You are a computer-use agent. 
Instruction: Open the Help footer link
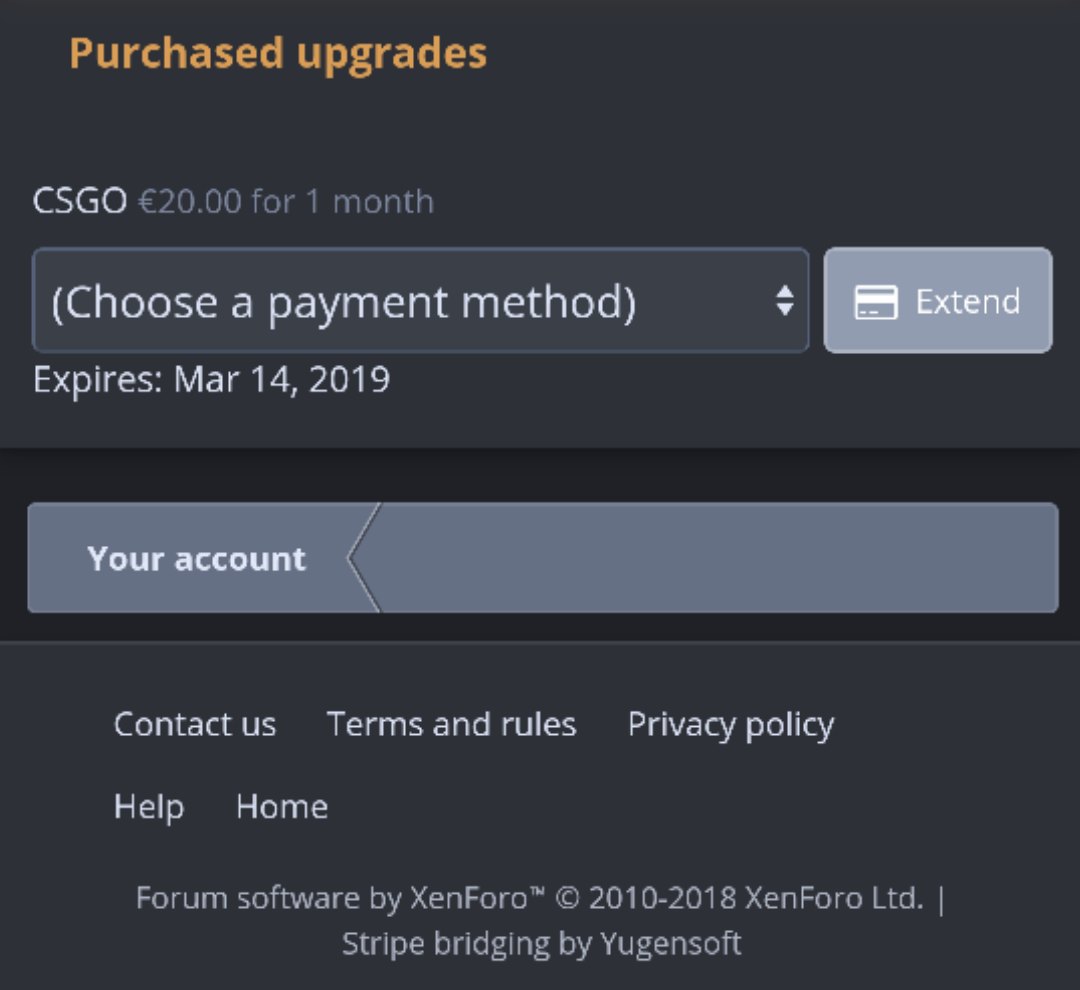coord(148,806)
